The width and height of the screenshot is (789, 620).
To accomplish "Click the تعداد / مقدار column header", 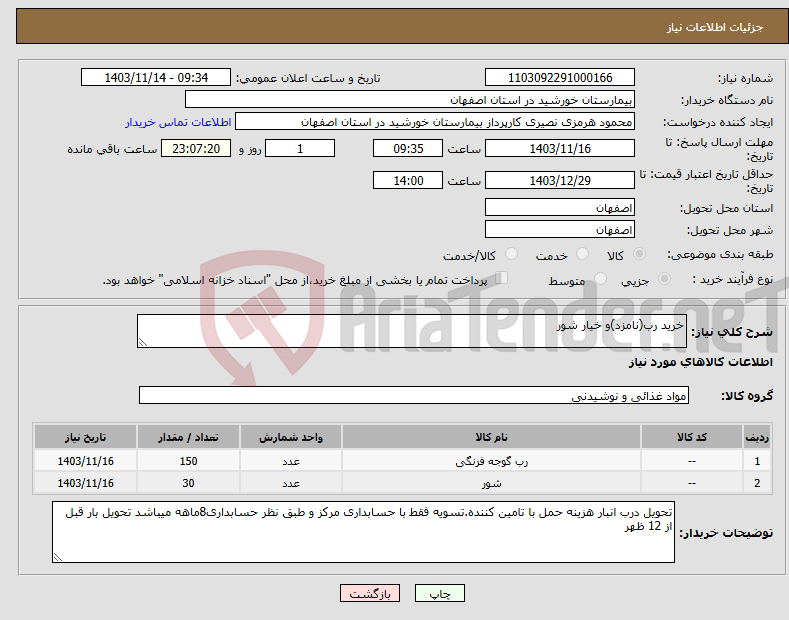I will pyautogui.click(x=188, y=437).
